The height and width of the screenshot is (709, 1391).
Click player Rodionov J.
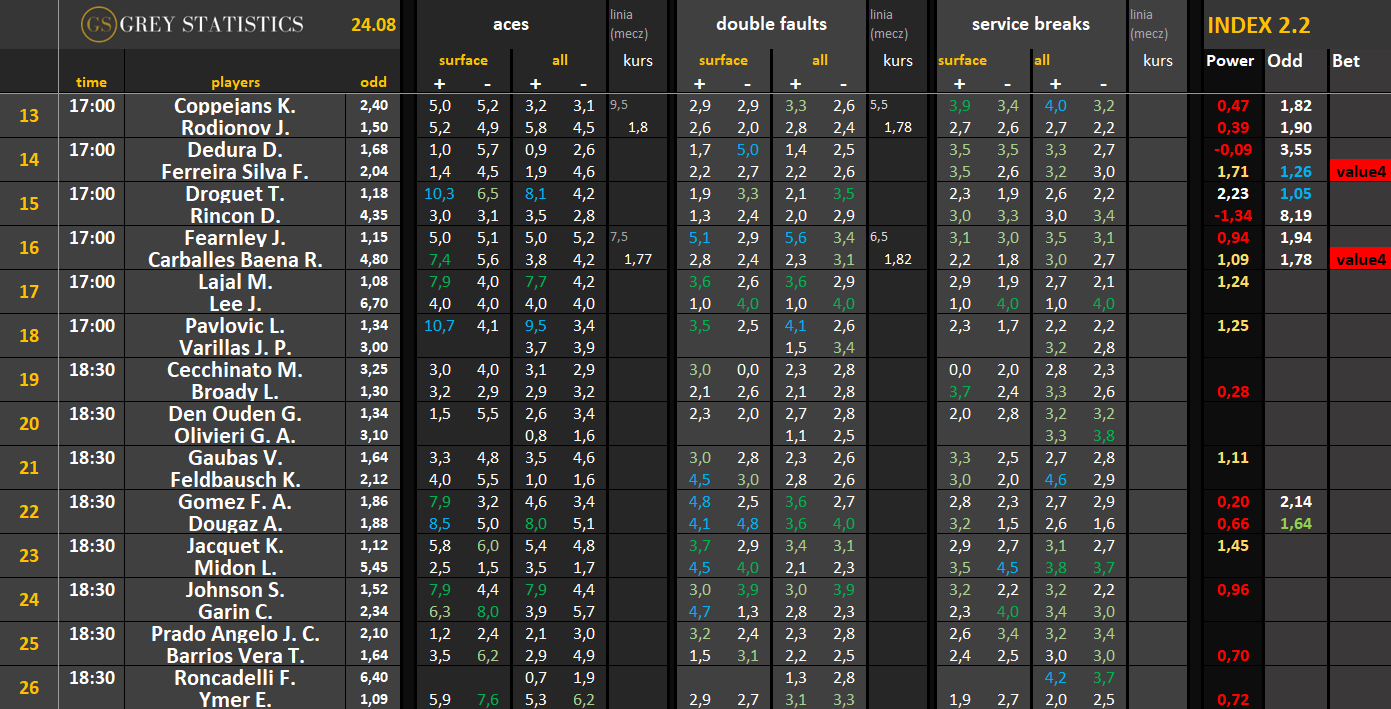click(235, 128)
